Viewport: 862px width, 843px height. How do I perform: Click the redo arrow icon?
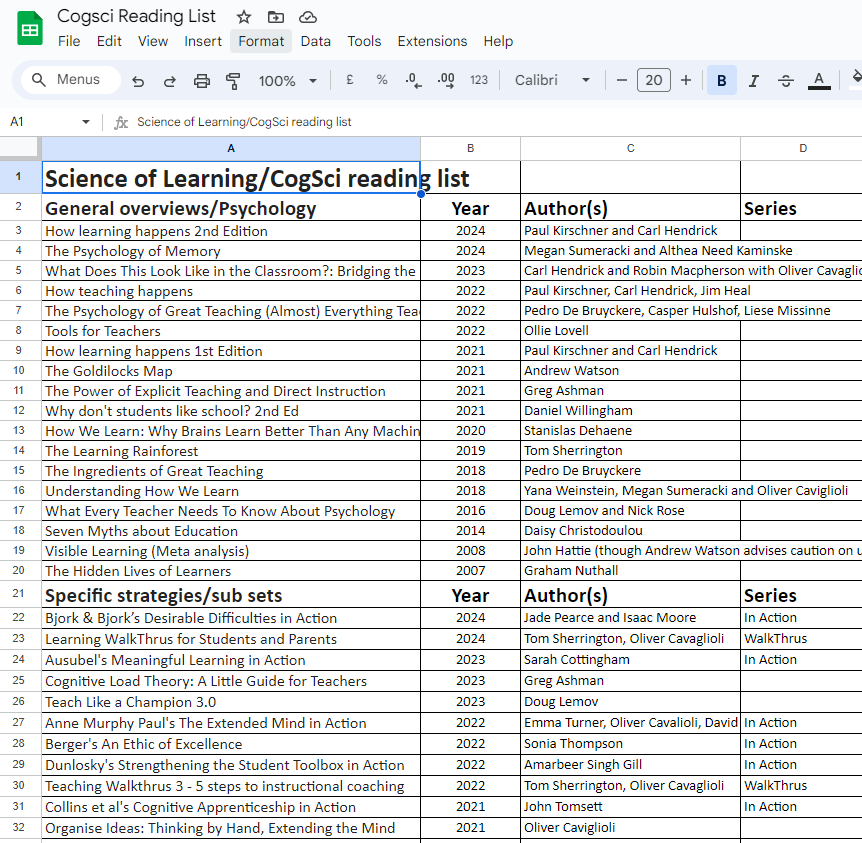point(170,81)
